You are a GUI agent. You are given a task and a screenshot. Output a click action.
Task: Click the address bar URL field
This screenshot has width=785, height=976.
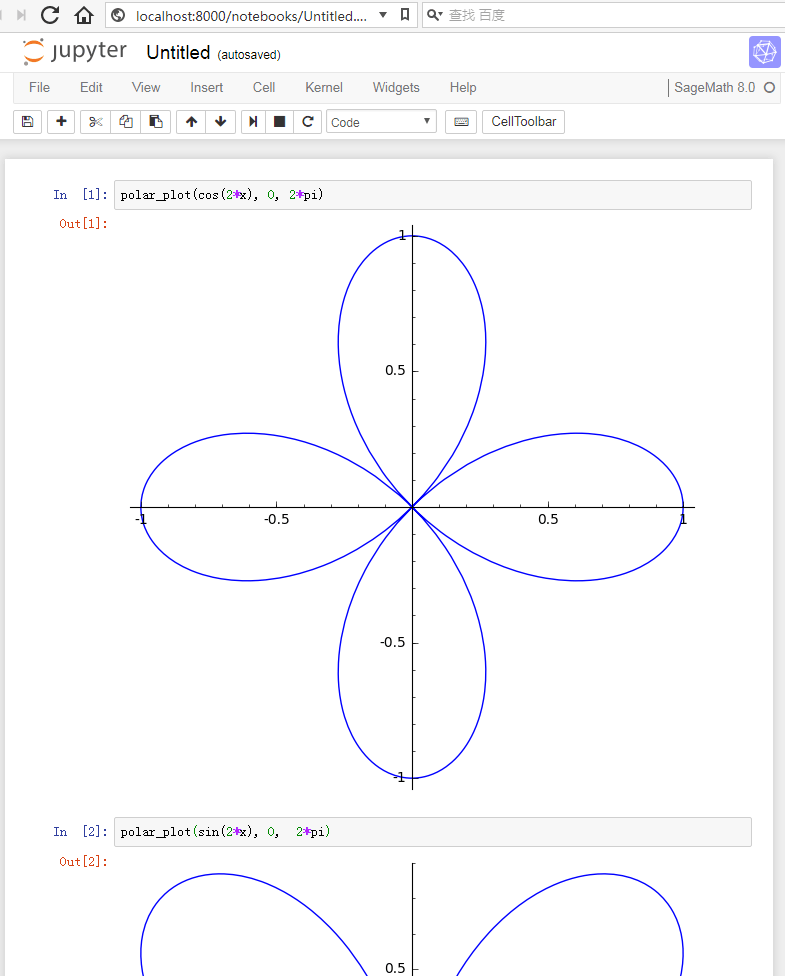click(251, 16)
